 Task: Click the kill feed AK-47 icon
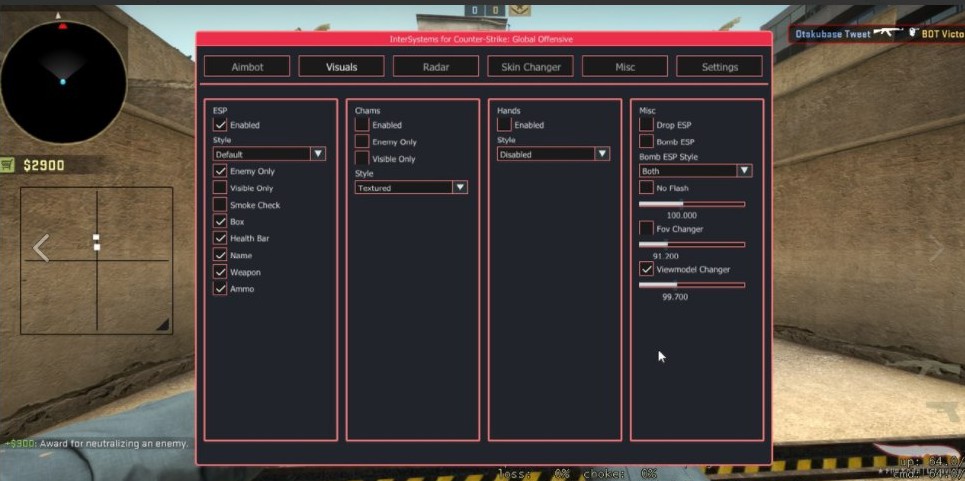[887, 33]
